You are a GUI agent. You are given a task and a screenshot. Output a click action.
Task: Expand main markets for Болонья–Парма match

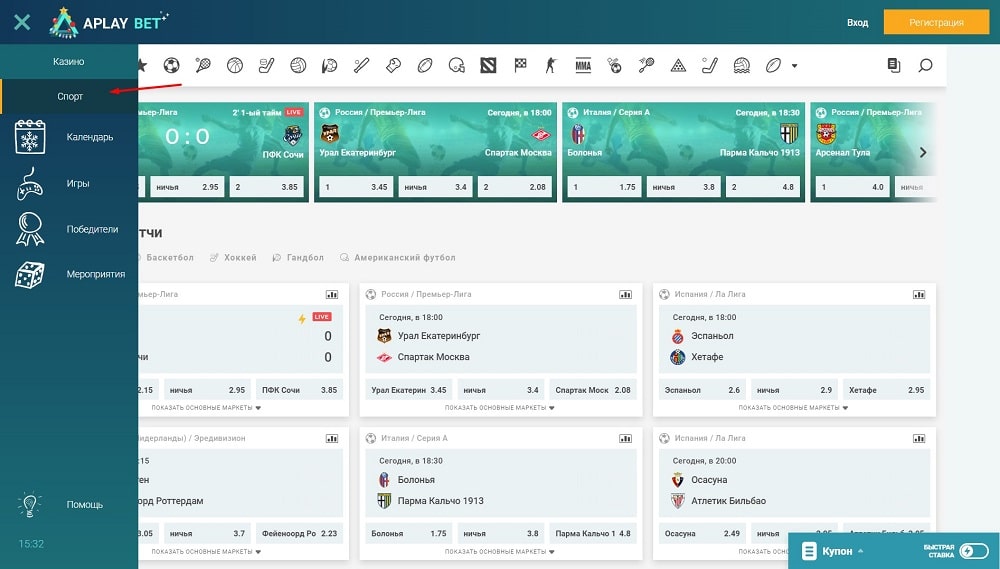point(499,551)
